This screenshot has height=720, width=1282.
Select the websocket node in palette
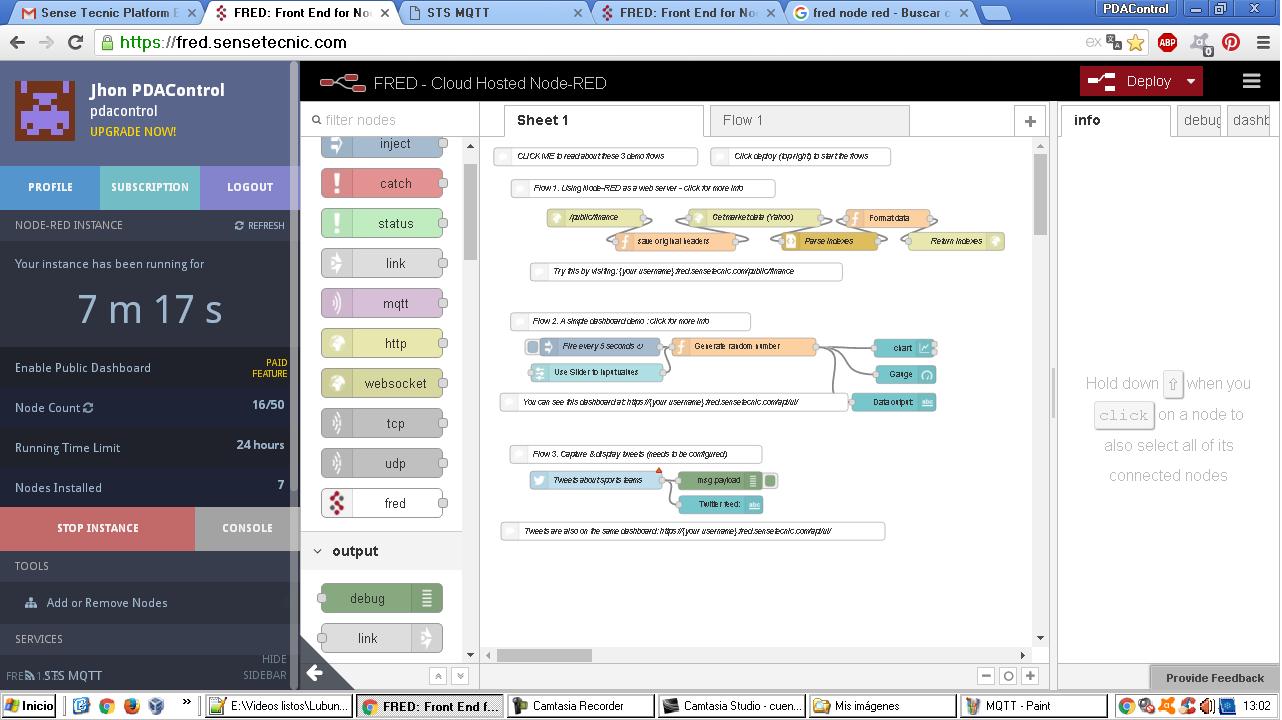tap(382, 383)
